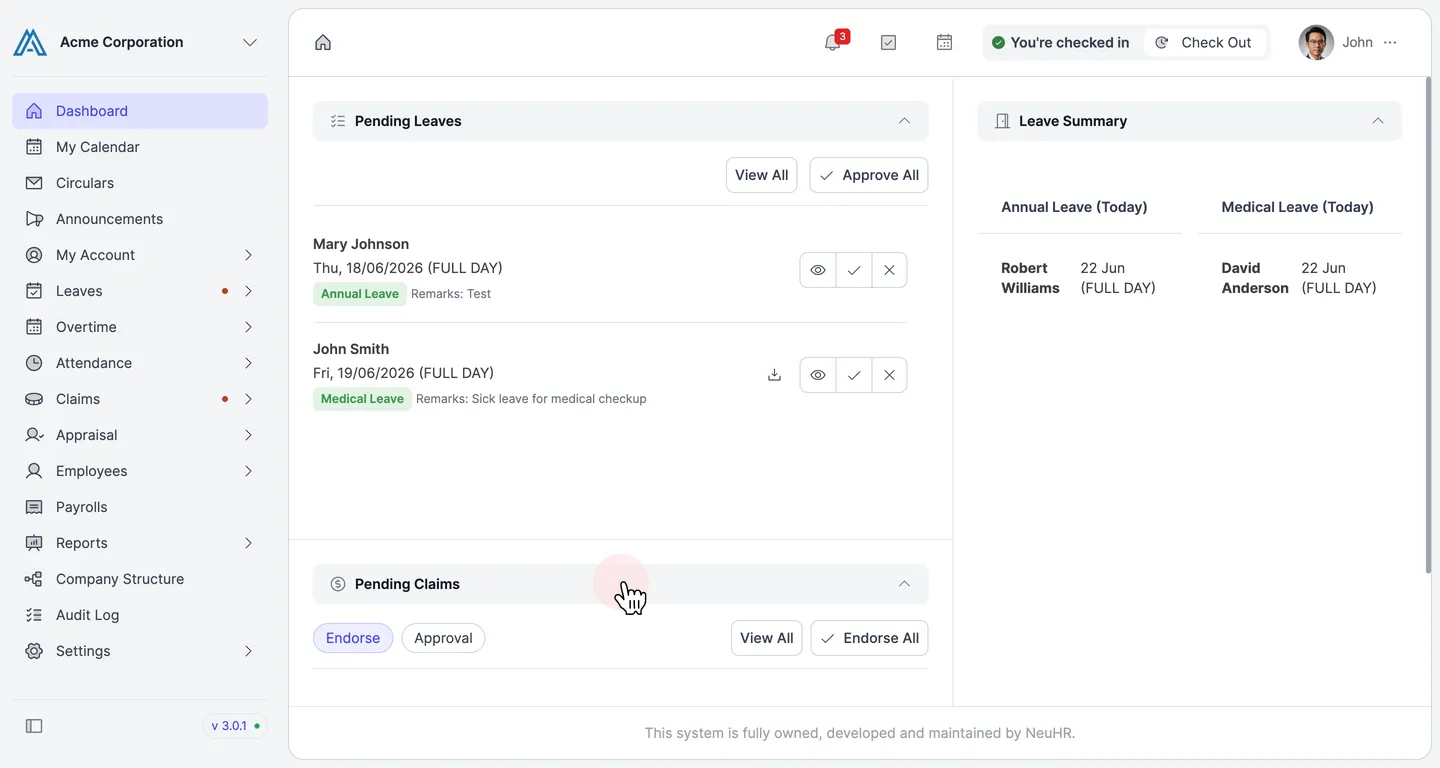Open Company Structure page
Screen dimensions: 1440x768
pyautogui.click(x=140, y=579)
